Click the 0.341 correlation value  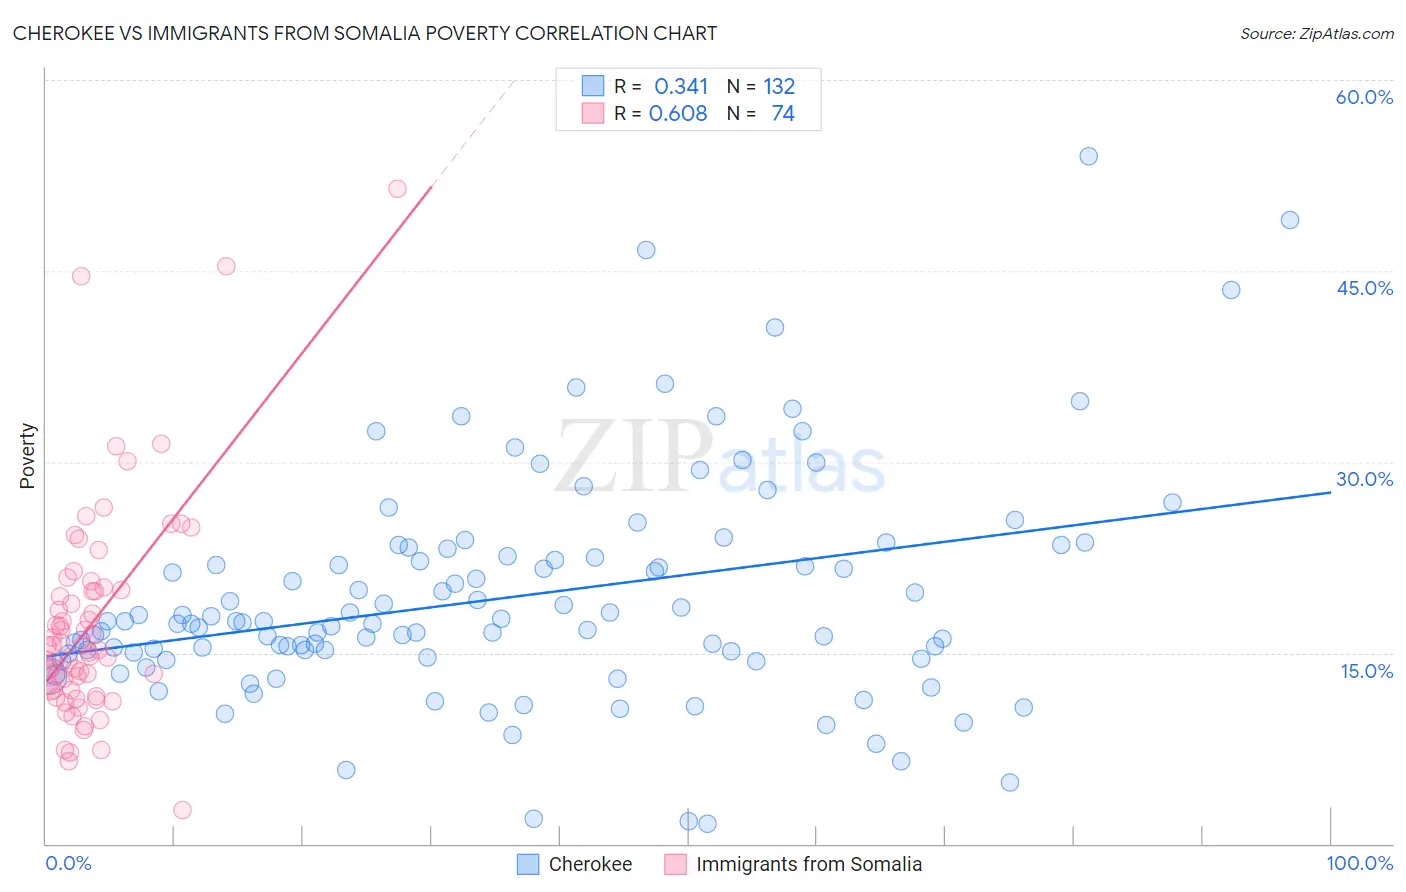pyautogui.click(x=681, y=86)
